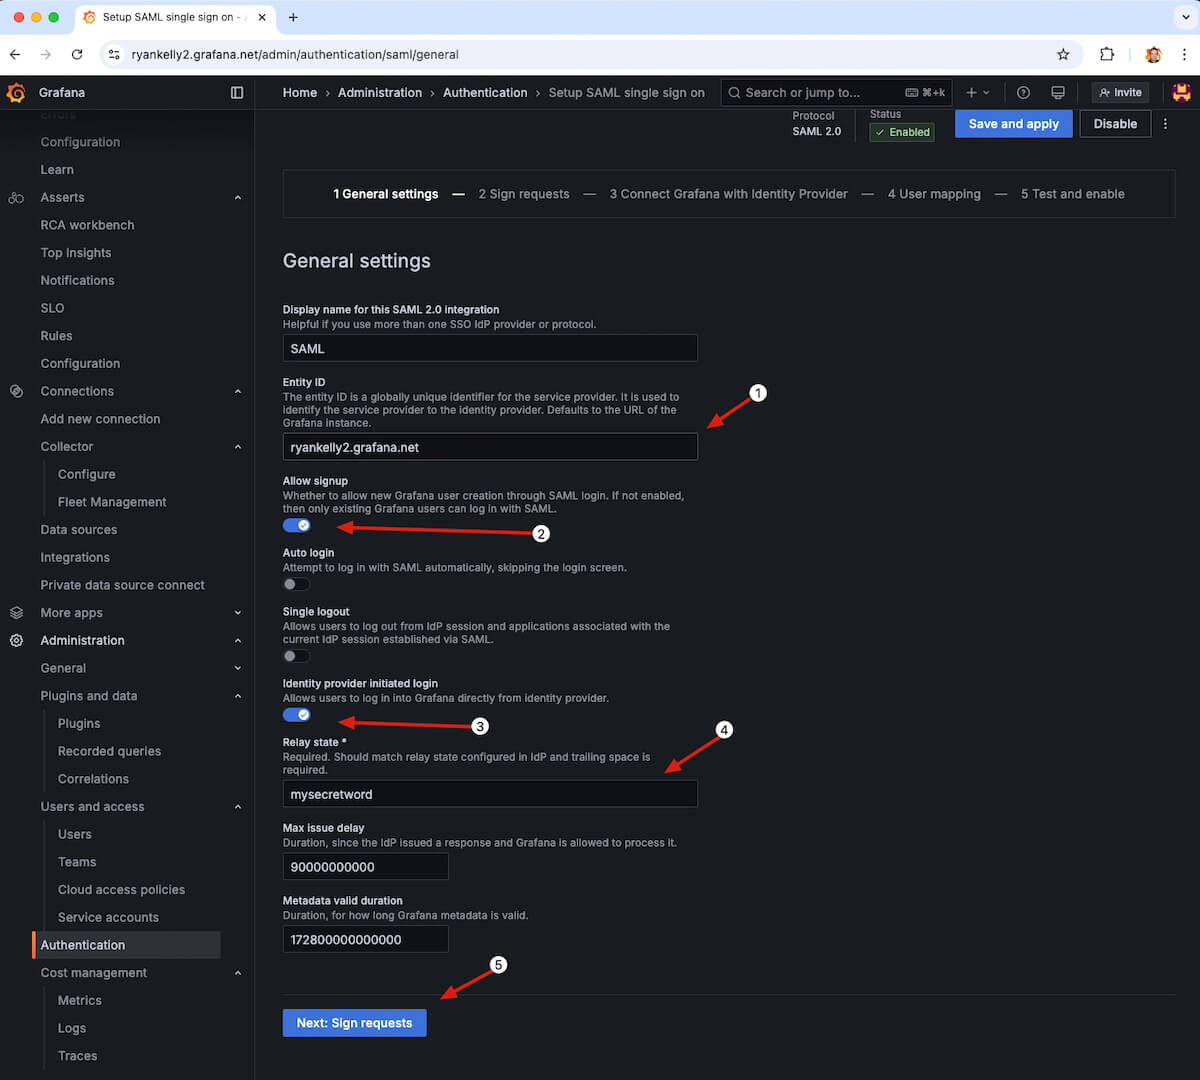The width and height of the screenshot is (1200, 1080).
Task: Open RCA workbench in sidebar
Action: tap(87, 225)
